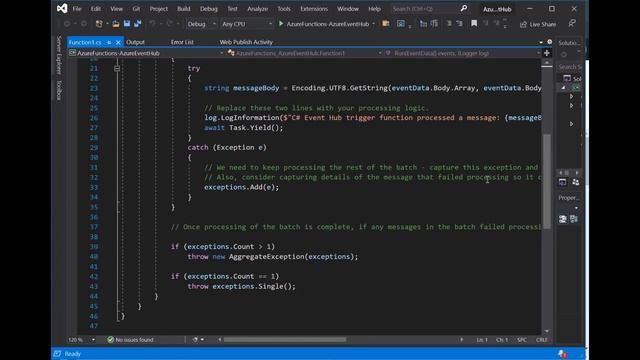The height and width of the screenshot is (360, 640).
Task: Open the tab well settings gear
Action: (x=549, y=42)
